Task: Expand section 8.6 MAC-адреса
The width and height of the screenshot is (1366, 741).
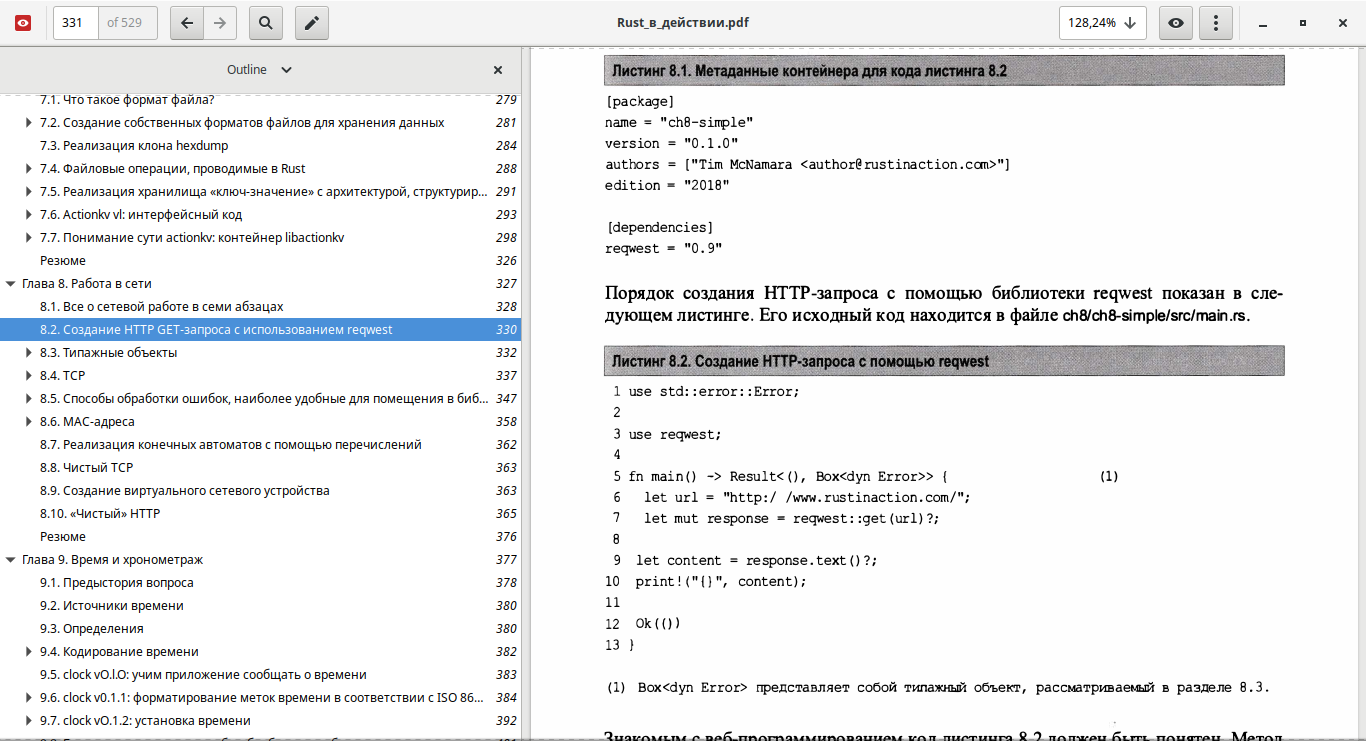Action: point(28,422)
